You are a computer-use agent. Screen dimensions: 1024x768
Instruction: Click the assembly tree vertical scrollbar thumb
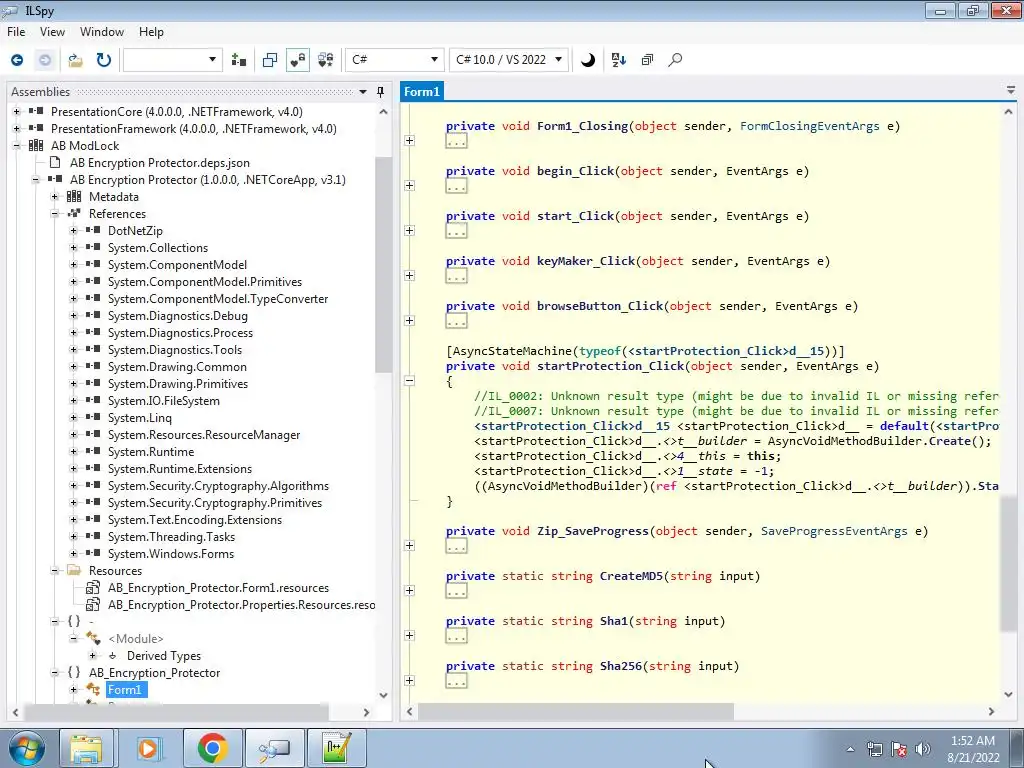coord(383,264)
